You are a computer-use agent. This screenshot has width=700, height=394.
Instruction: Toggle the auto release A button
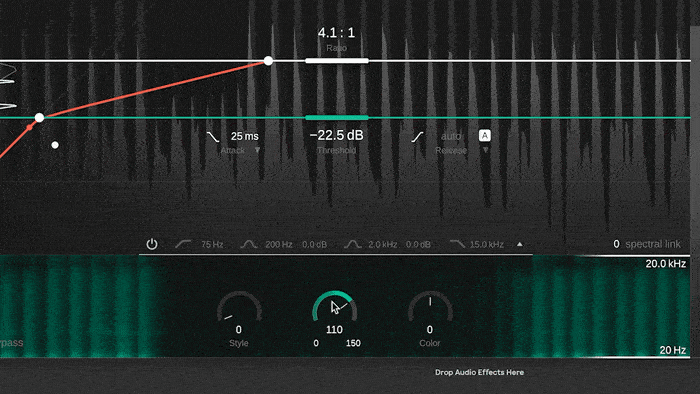pyautogui.click(x=485, y=136)
